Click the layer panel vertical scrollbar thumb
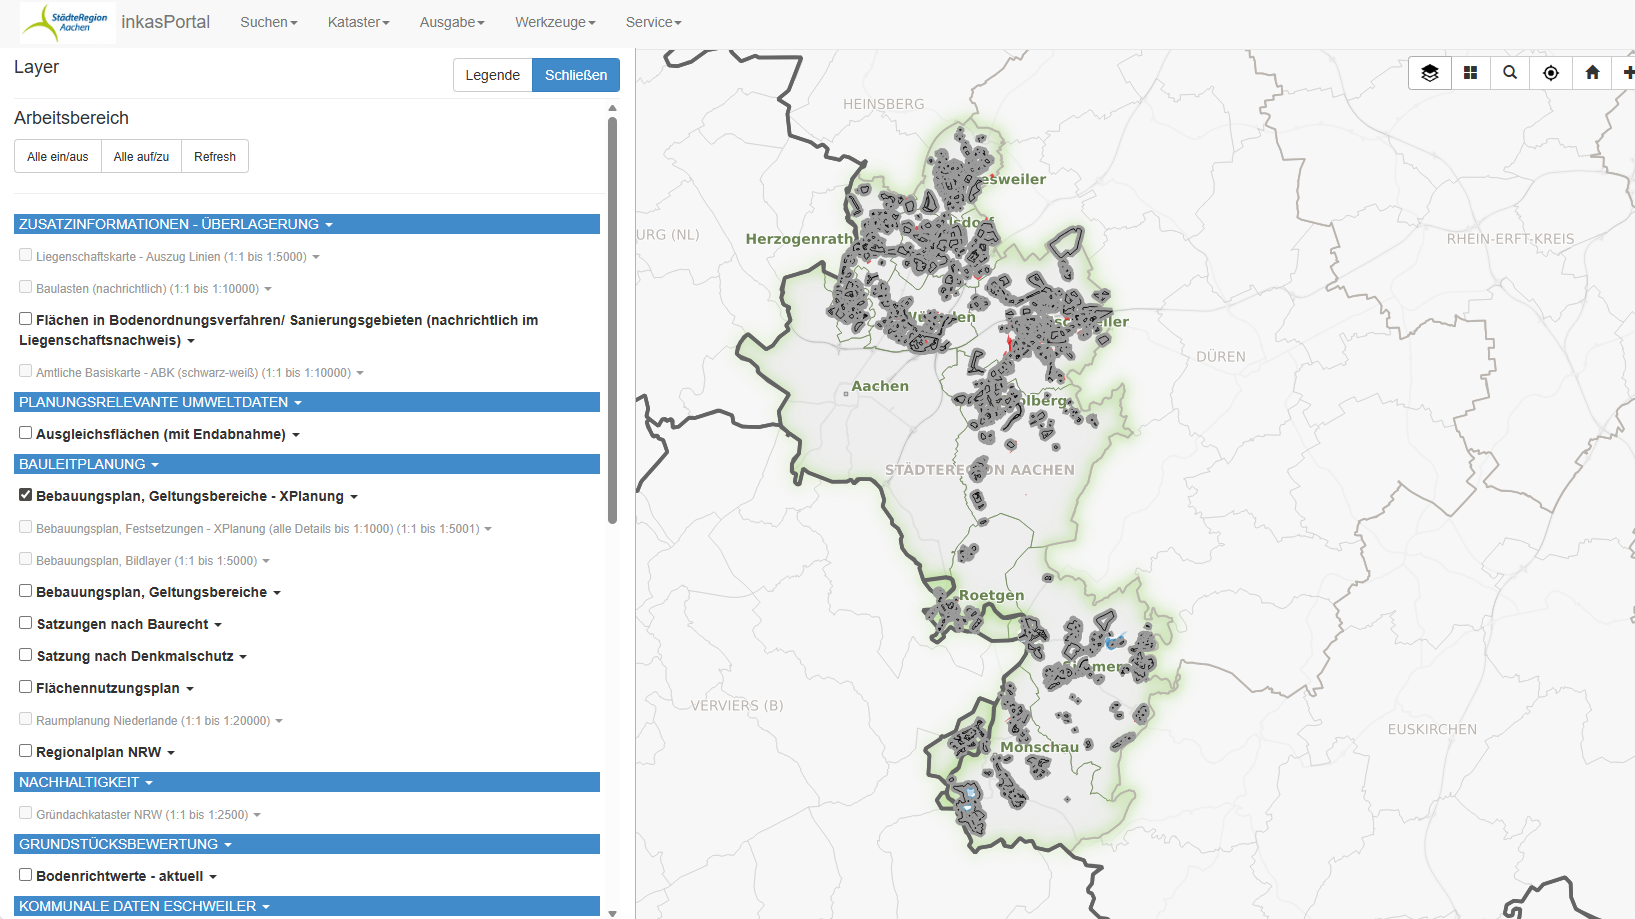Image resolution: width=1635 pixels, height=919 pixels. 612,320
